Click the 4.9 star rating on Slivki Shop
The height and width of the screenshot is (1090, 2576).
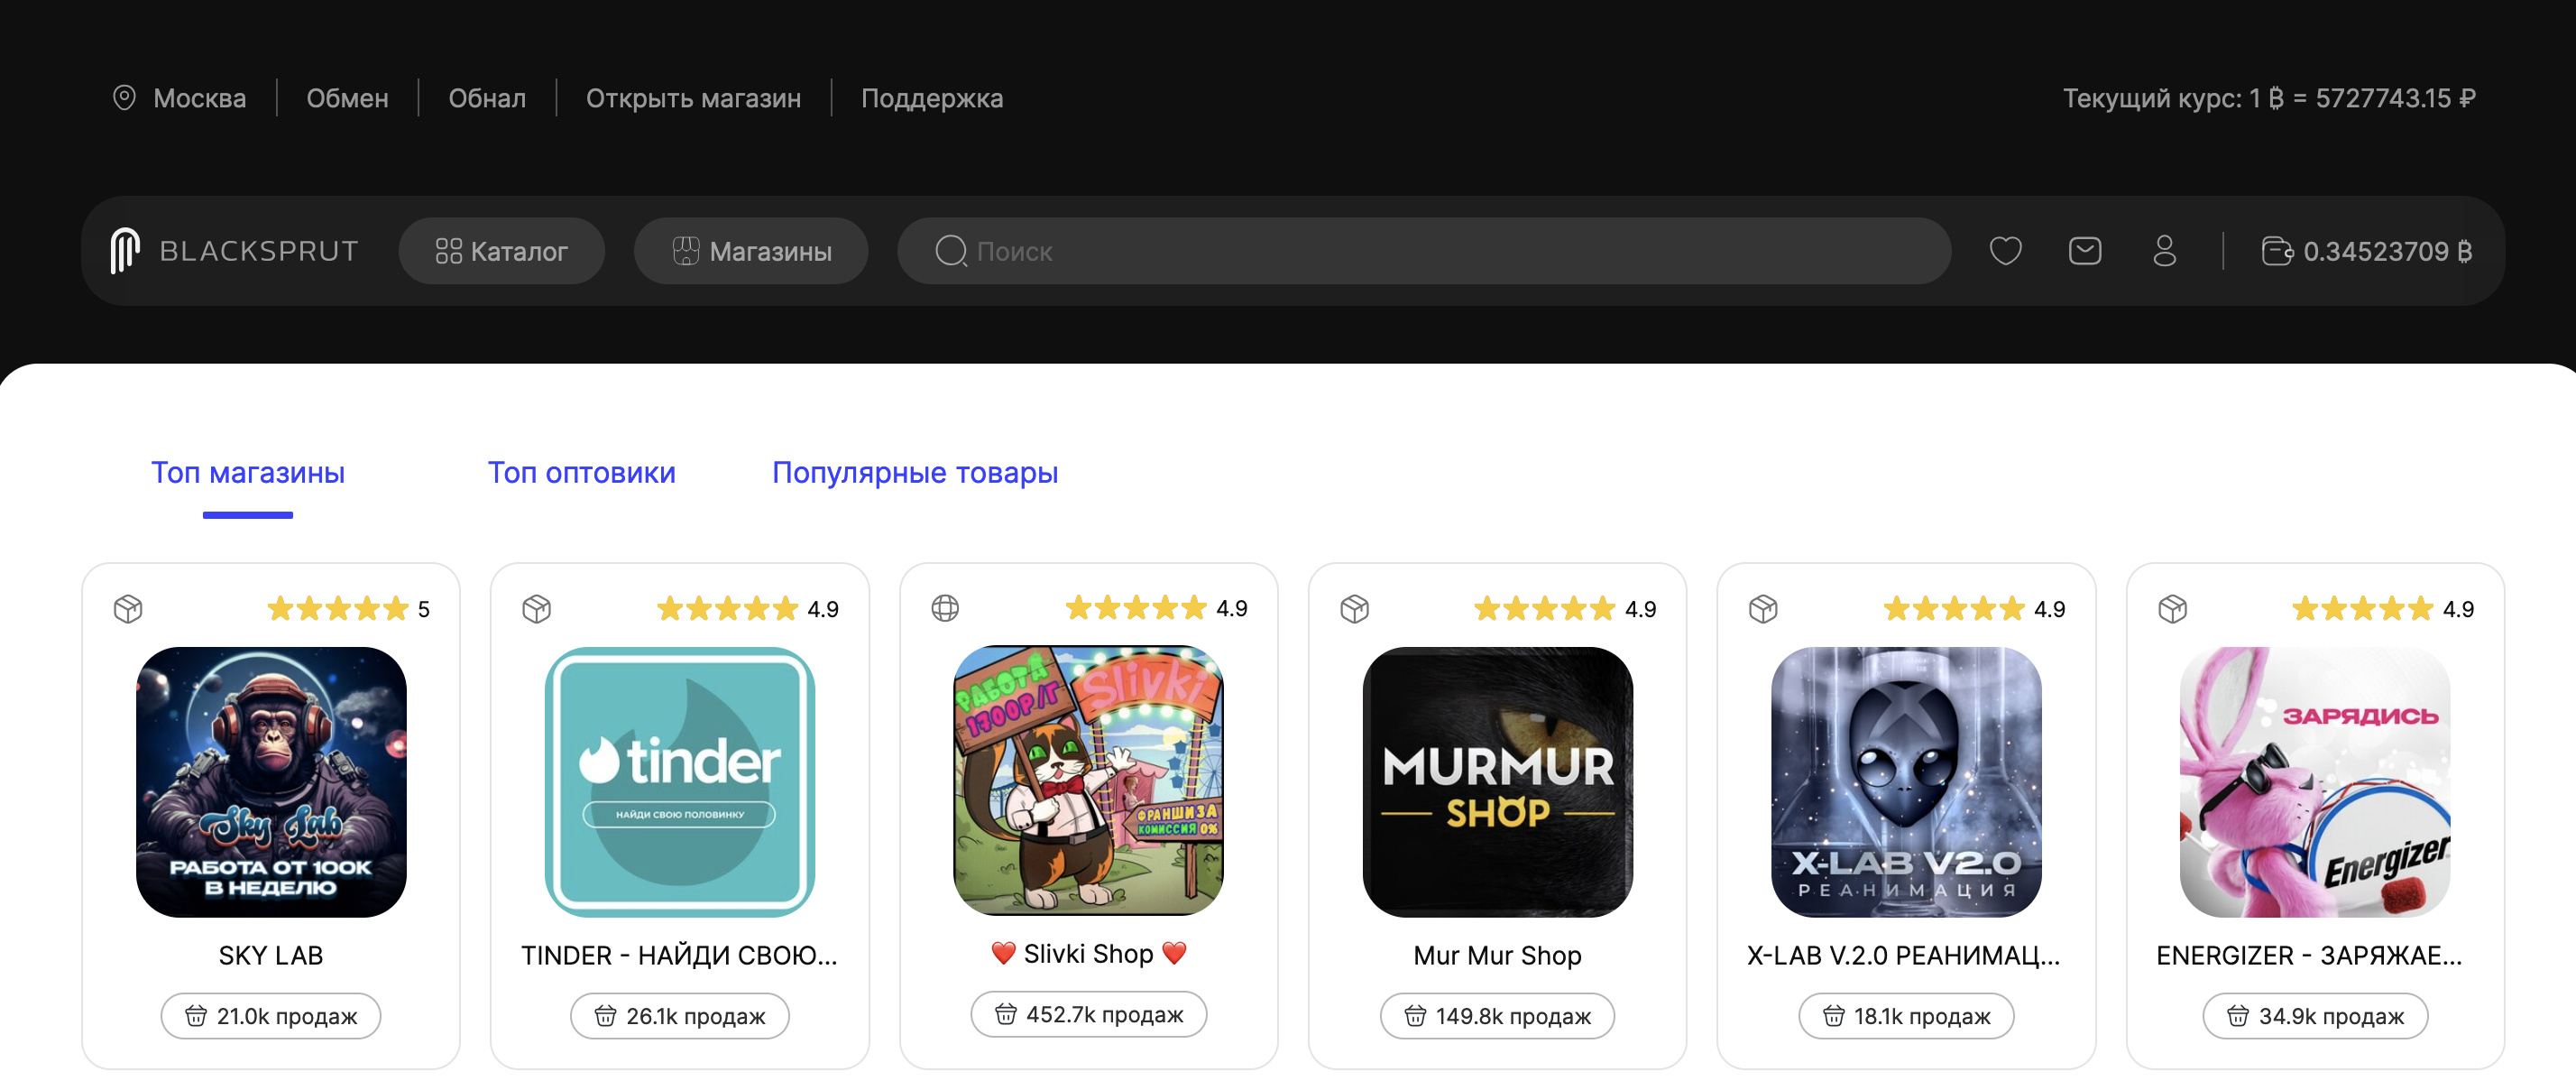1157,607
